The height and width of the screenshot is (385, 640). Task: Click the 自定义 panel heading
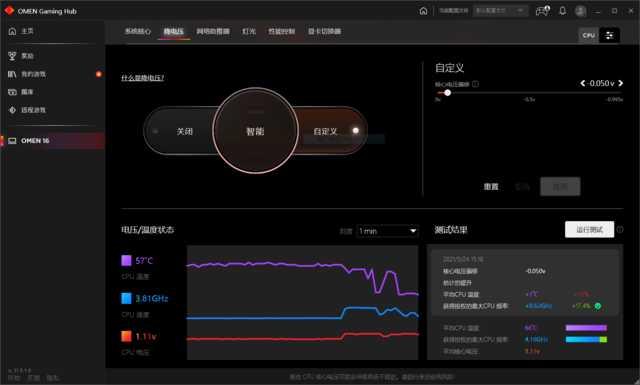pyautogui.click(x=449, y=68)
